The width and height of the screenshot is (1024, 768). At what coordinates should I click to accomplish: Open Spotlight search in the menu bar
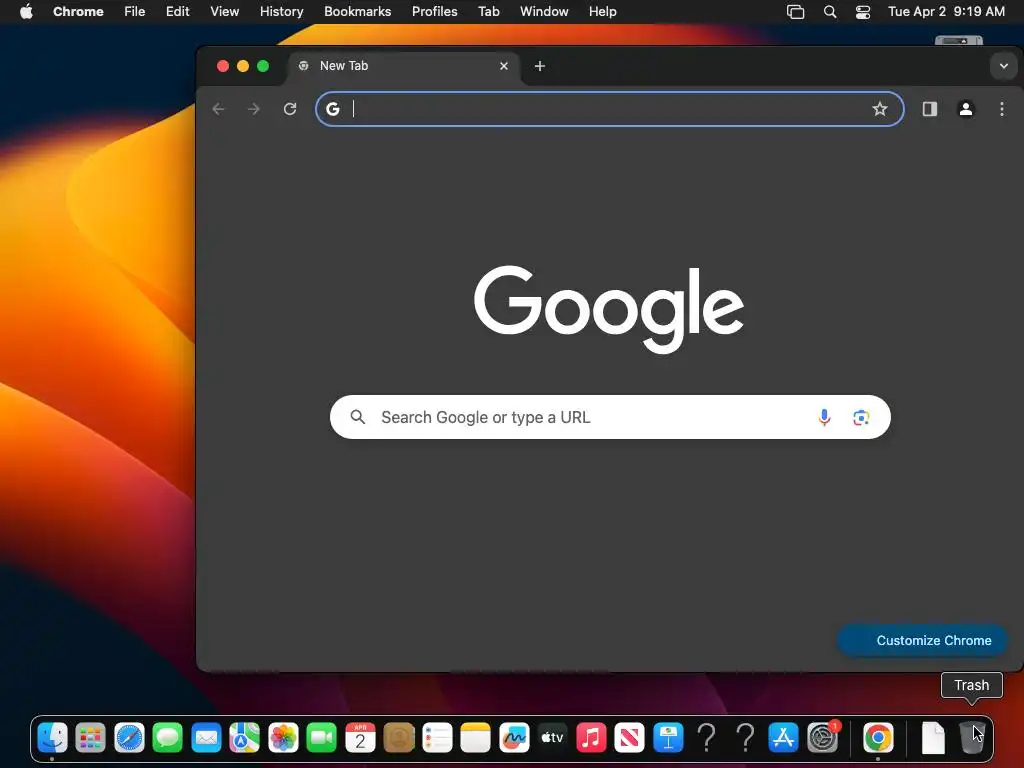tap(829, 12)
